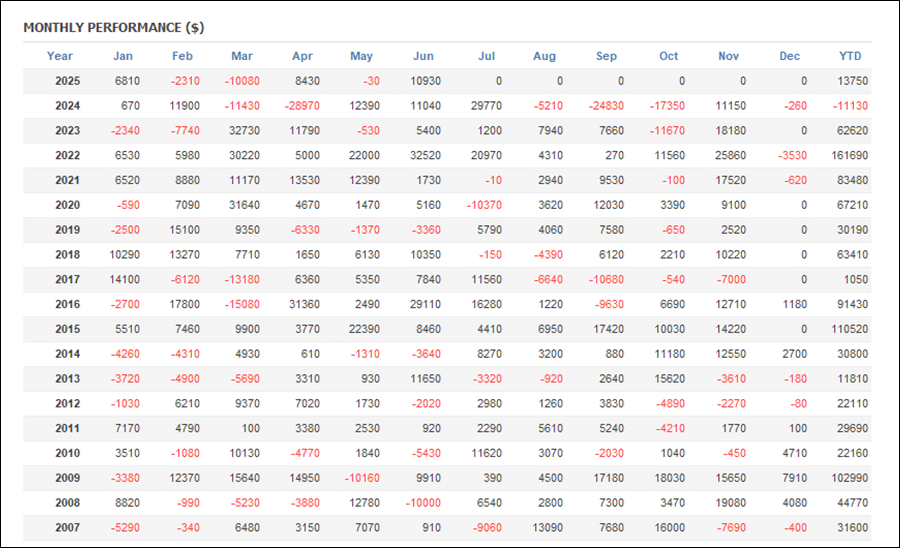Screen dimensions: 900x548
Task: Click 2023 March value 32730
Action: pos(245,130)
